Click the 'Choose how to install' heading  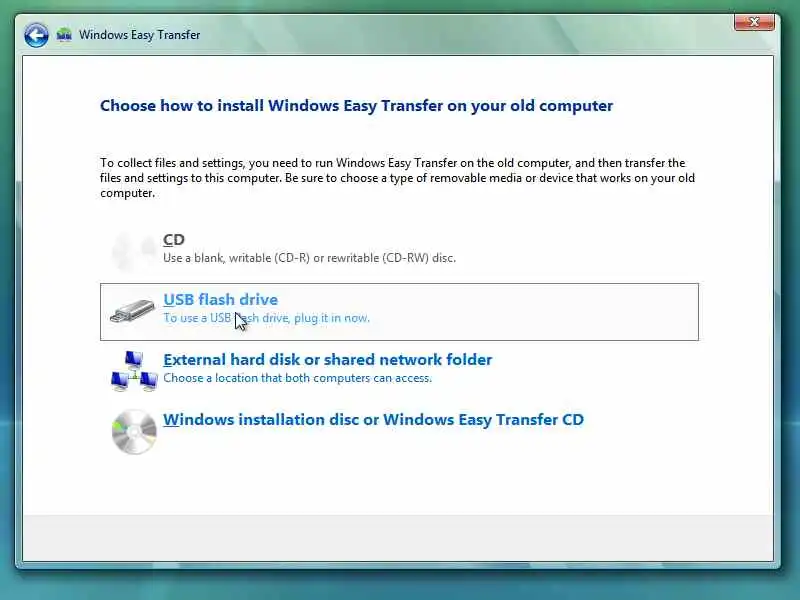[356, 106]
